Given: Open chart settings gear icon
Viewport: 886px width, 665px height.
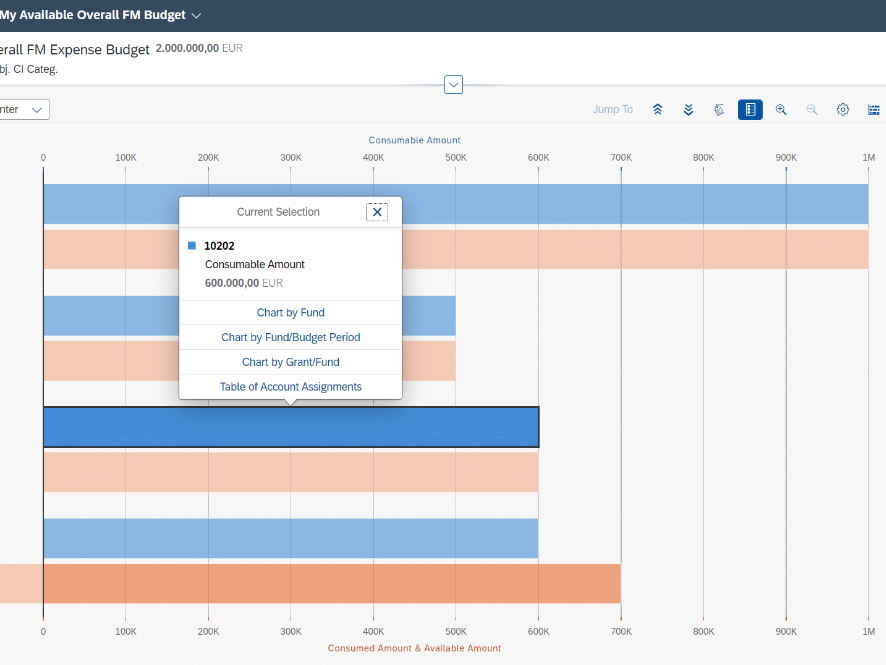Looking at the screenshot, I should [843, 110].
